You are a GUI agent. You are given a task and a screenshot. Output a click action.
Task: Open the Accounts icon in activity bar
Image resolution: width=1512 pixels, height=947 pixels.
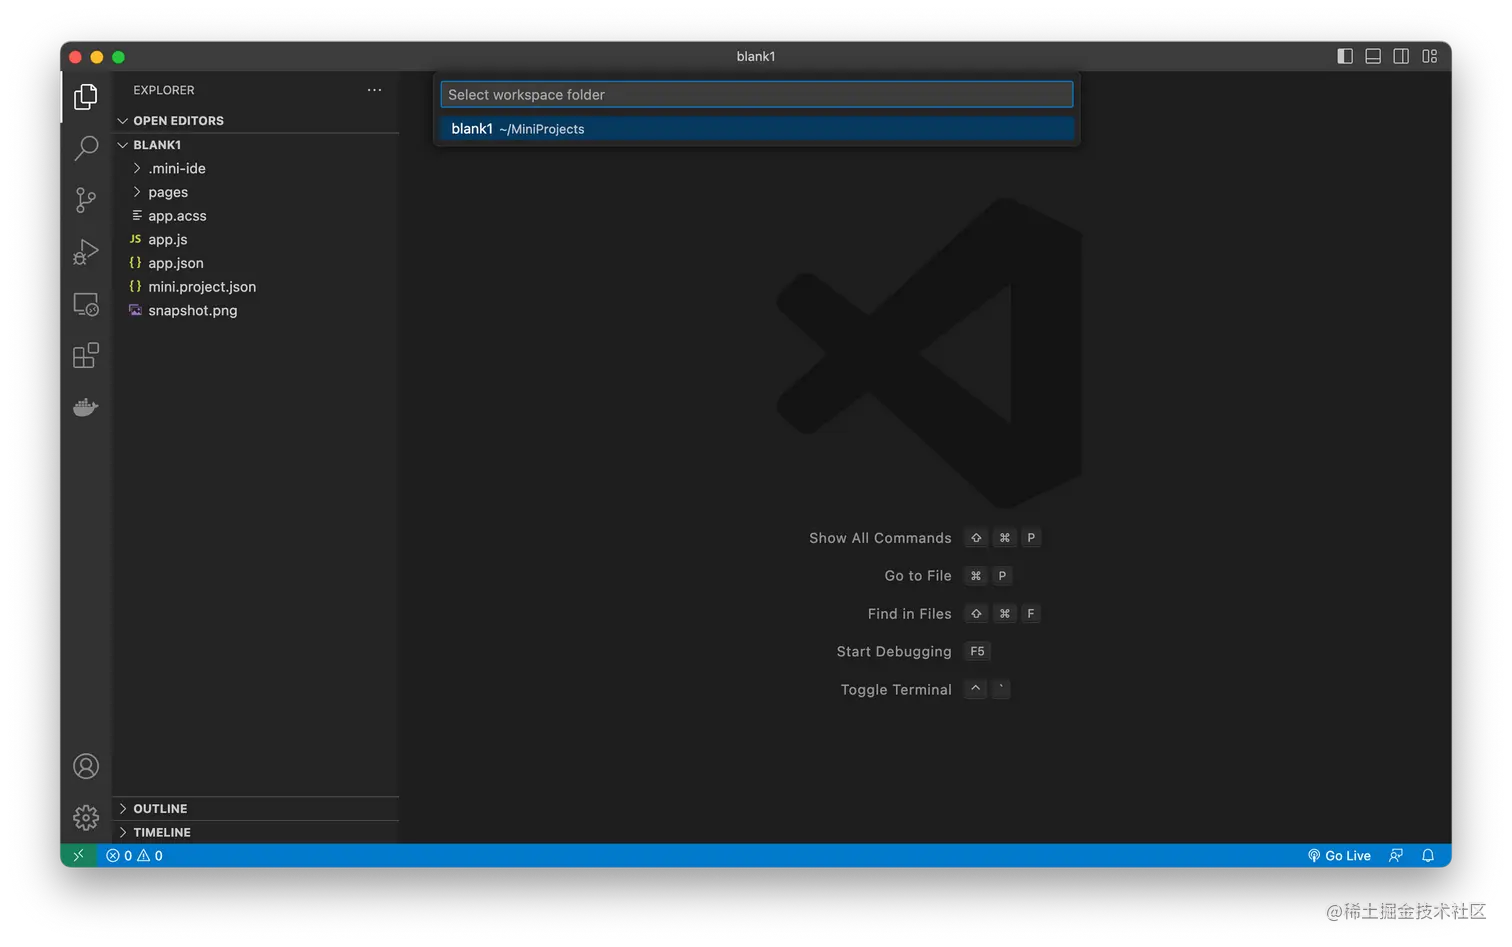86,766
